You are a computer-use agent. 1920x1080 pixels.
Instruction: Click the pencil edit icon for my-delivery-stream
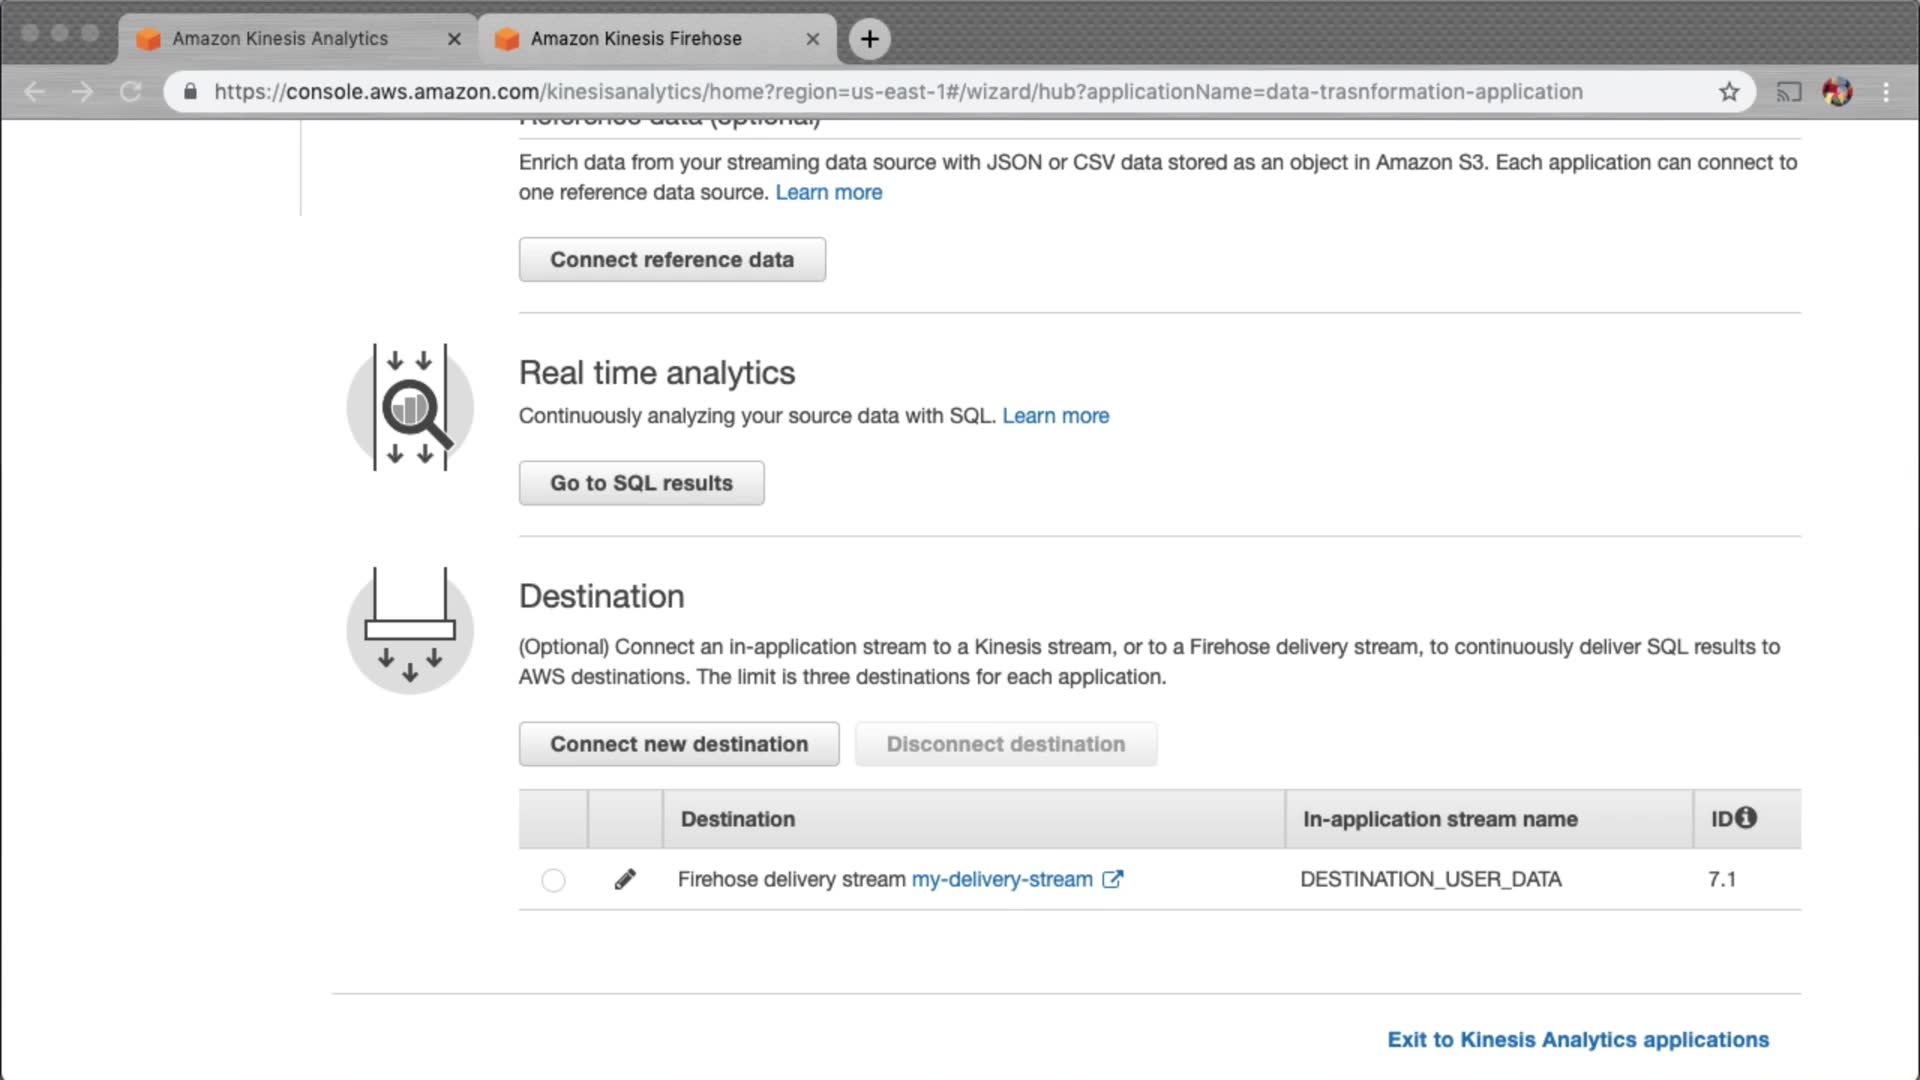[x=625, y=879]
